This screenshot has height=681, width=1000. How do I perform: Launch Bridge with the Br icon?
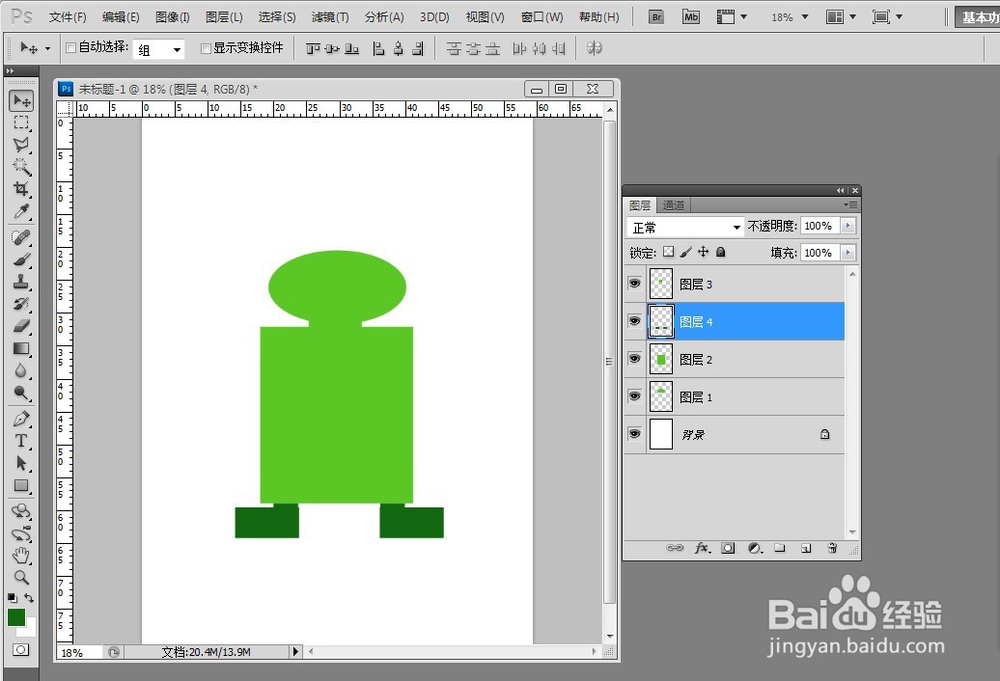click(656, 17)
